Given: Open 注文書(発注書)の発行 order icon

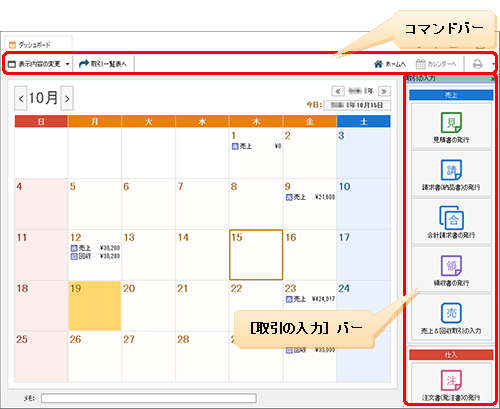Looking at the screenshot, I should [x=451, y=383].
